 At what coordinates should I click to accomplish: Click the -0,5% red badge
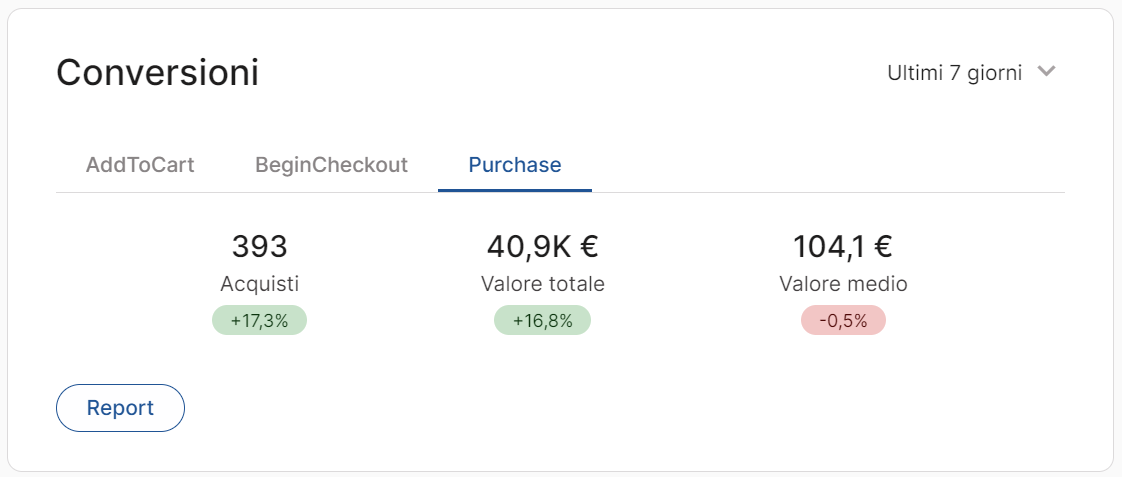(x=843, y=321)
